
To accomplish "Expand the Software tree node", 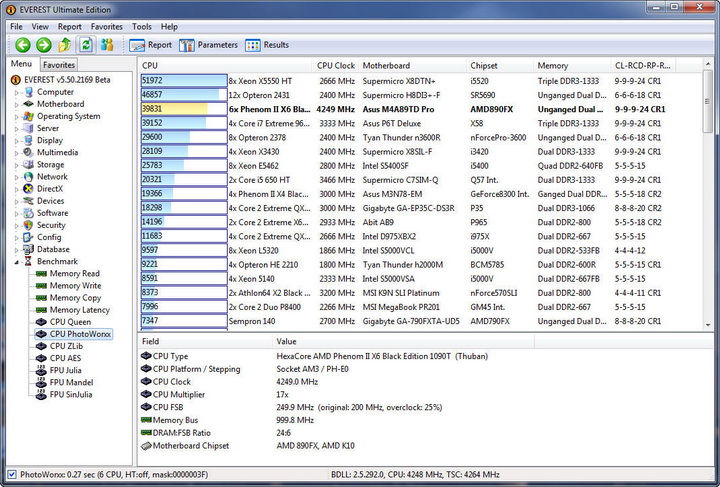I will click(17, 213).
